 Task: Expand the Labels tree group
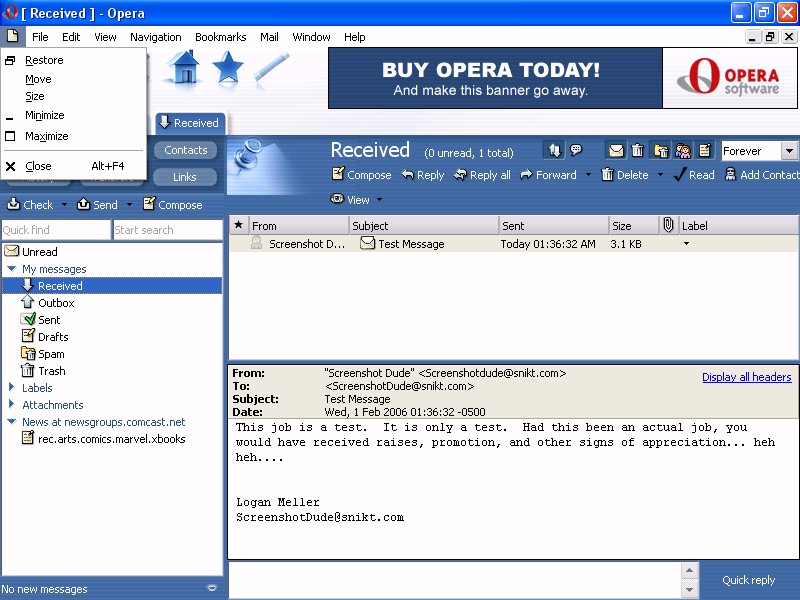11,387
